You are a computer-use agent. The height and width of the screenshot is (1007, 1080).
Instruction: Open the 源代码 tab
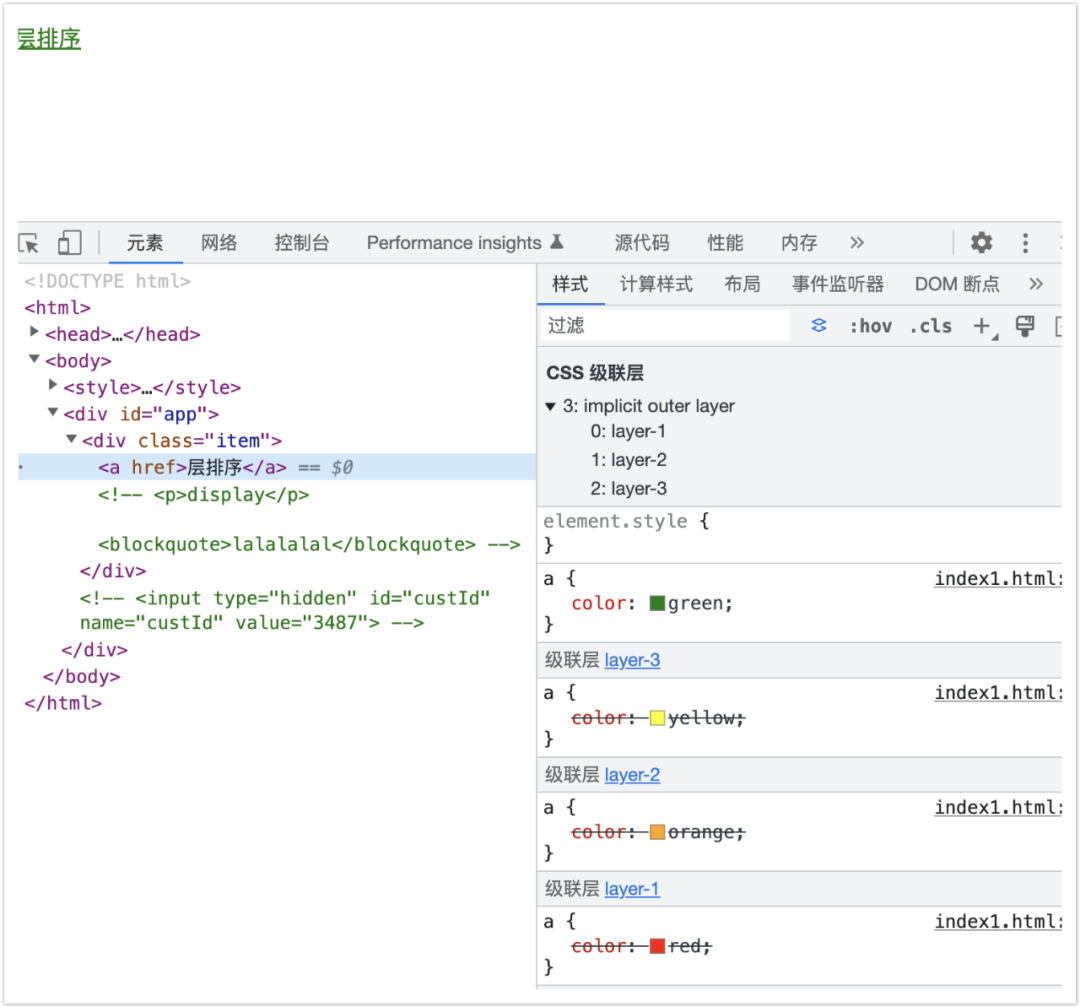pos(642,242)
